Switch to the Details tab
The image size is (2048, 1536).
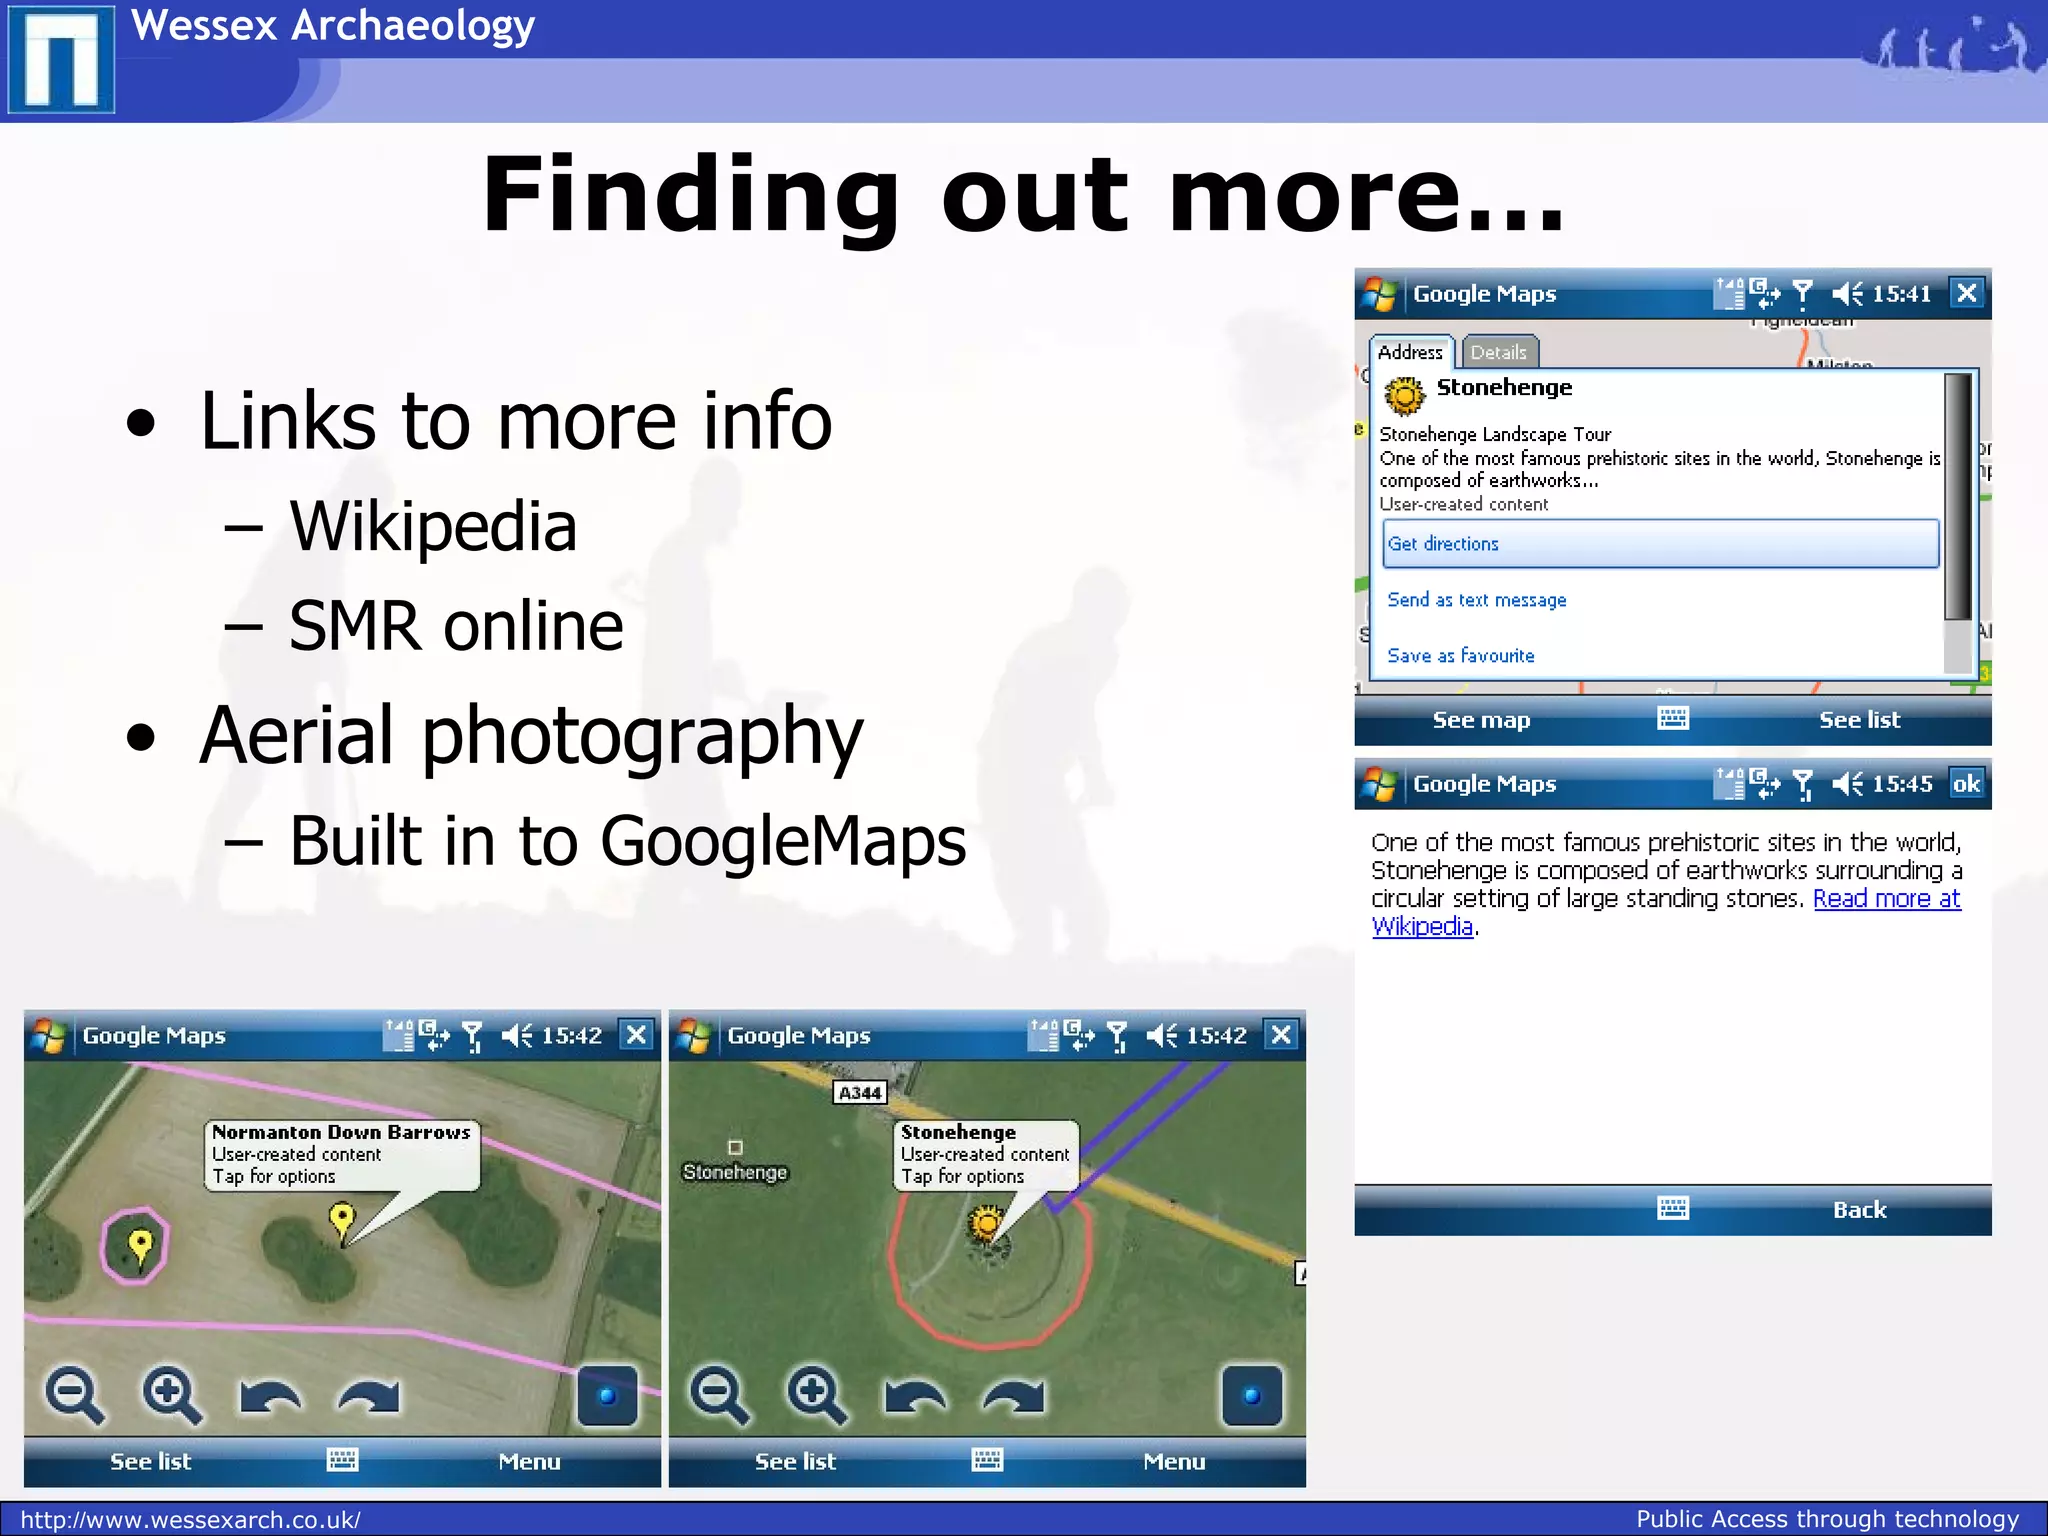pos(1498,352)
